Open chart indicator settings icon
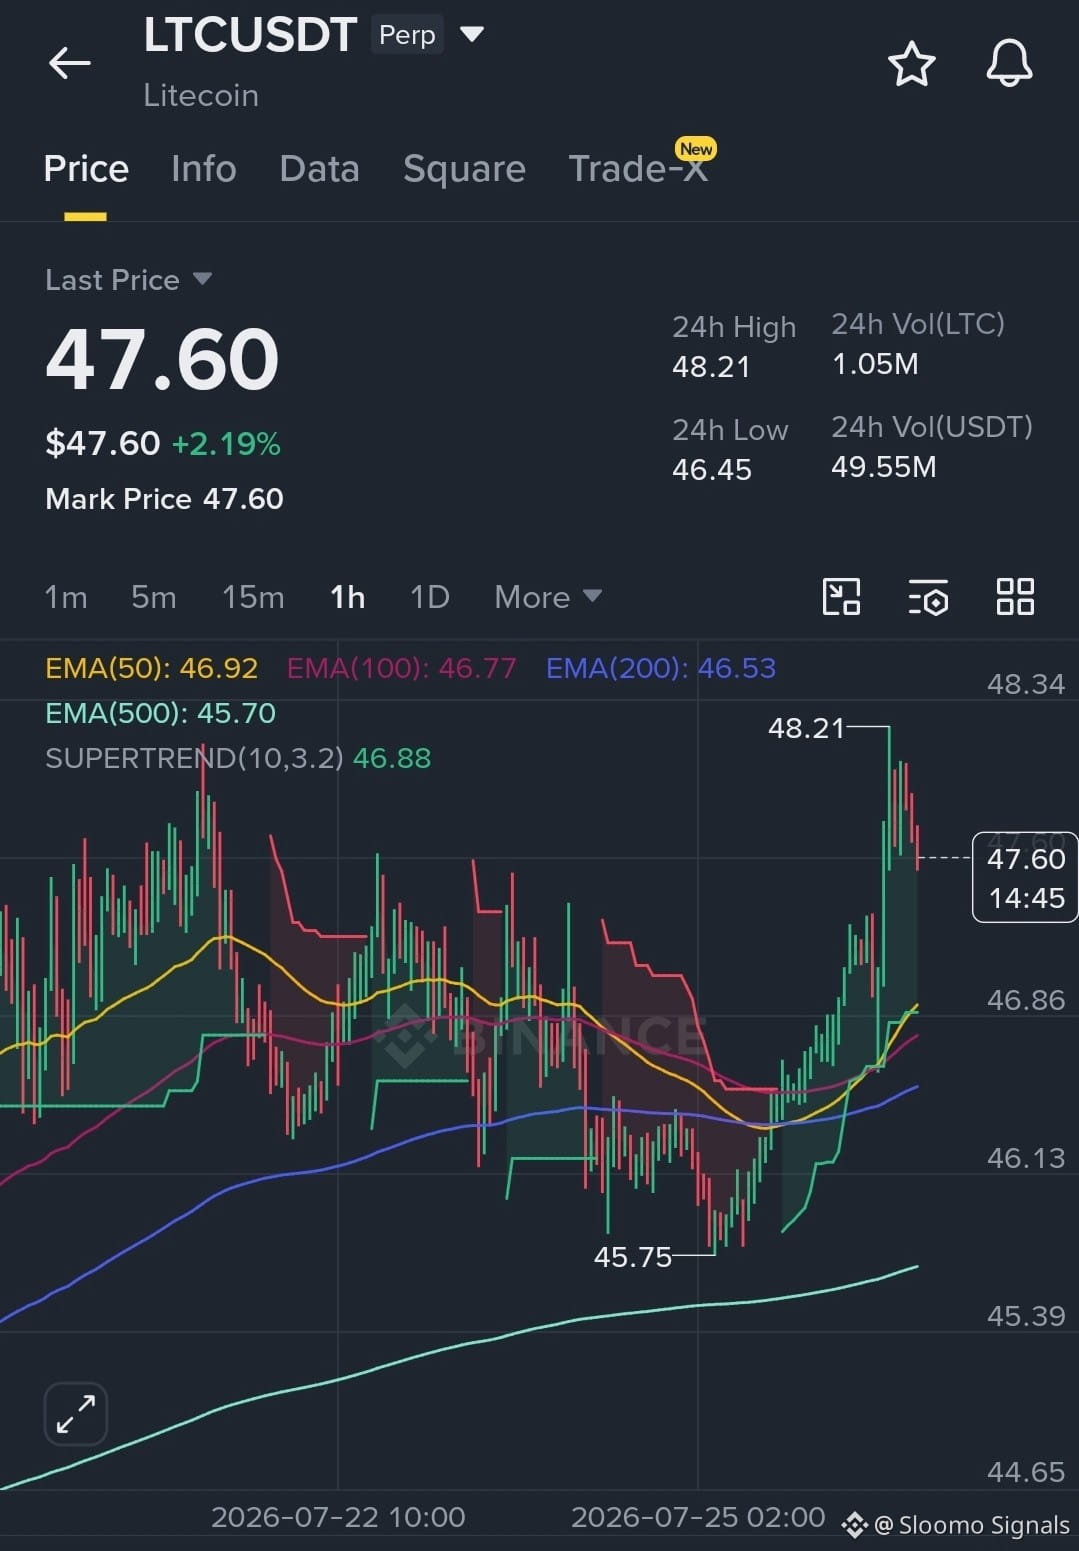 click(928, 597)
